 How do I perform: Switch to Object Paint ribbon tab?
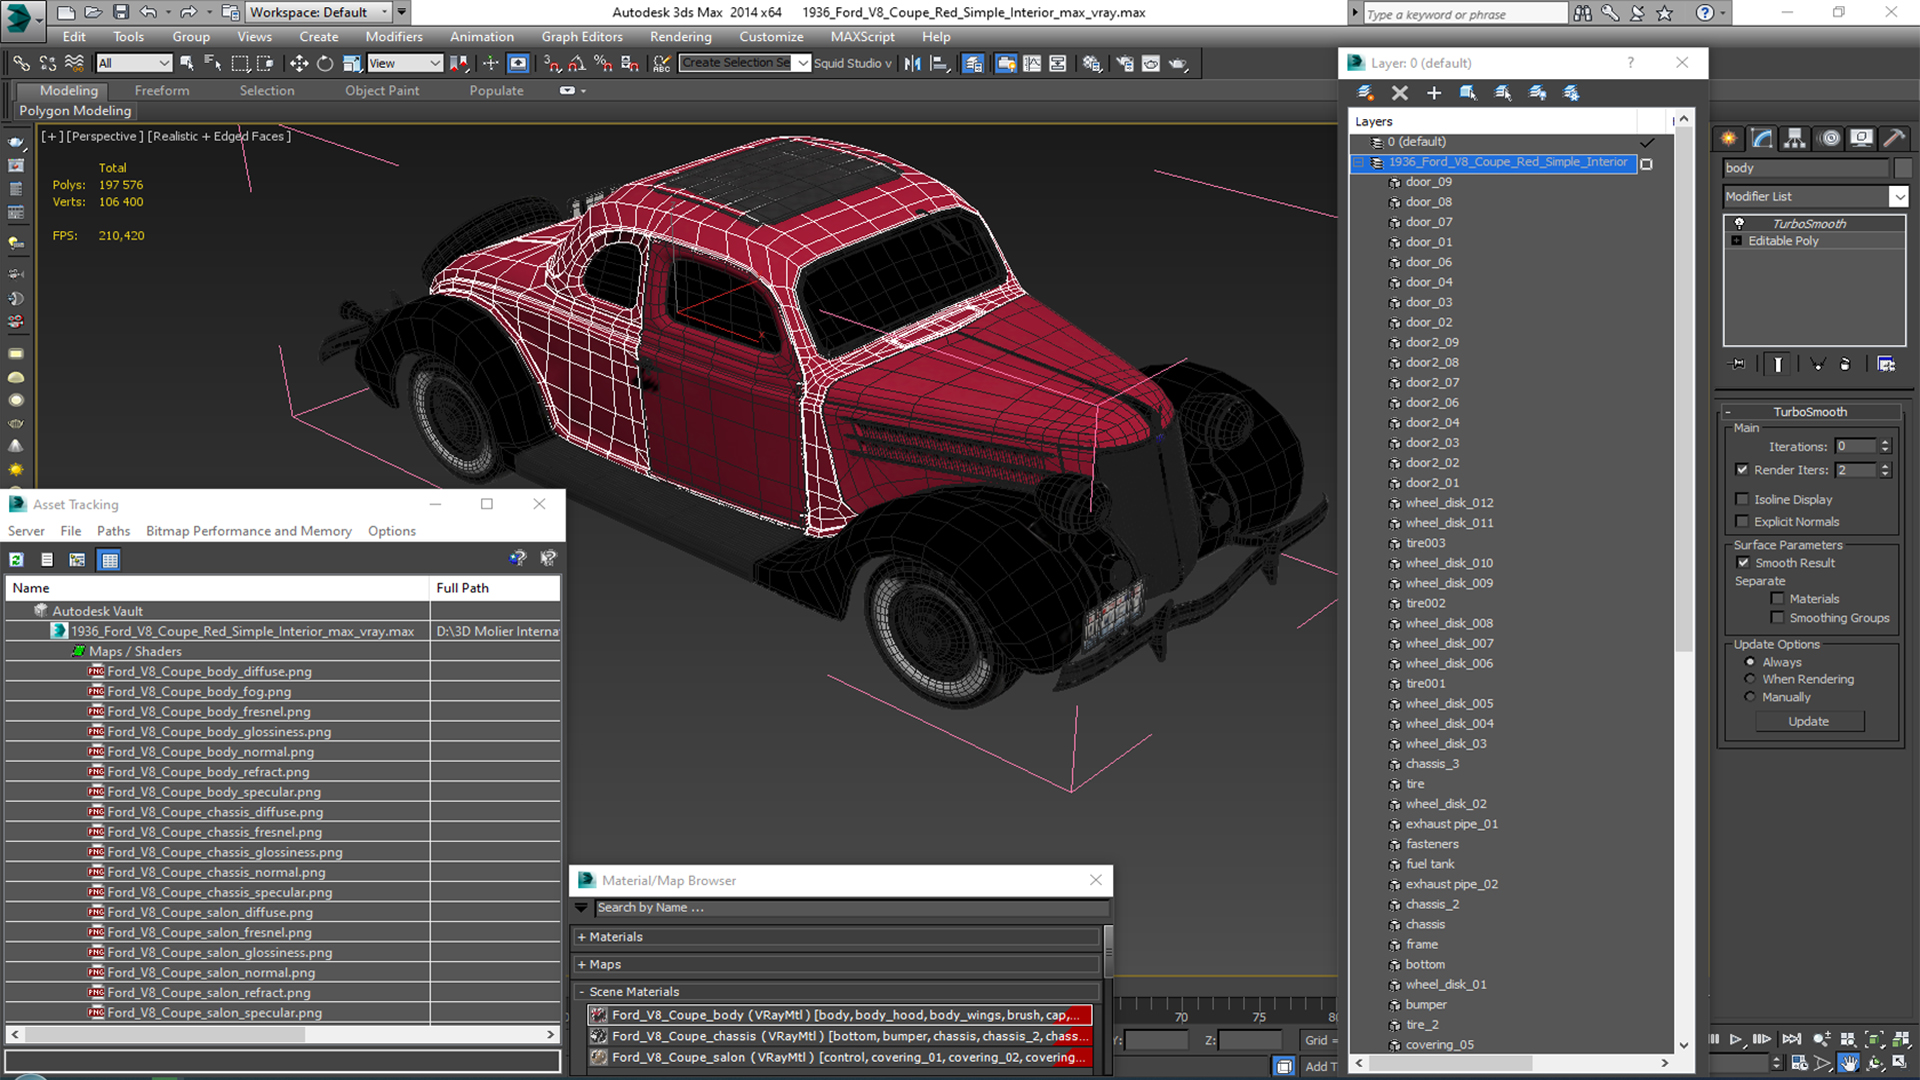[382, 90]
